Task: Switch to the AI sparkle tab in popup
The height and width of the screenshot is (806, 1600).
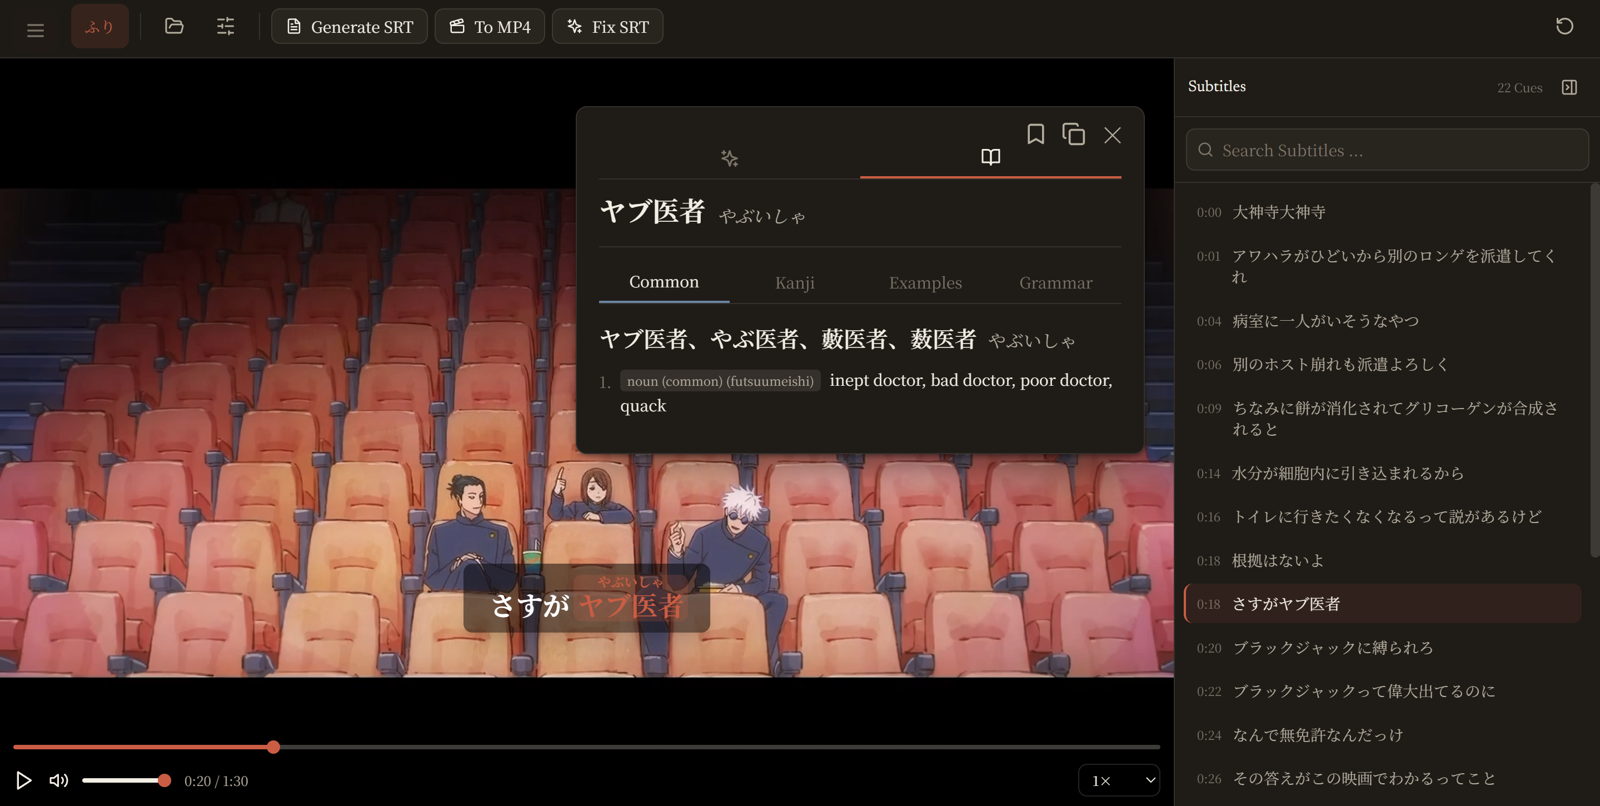Action: (730, 158)
